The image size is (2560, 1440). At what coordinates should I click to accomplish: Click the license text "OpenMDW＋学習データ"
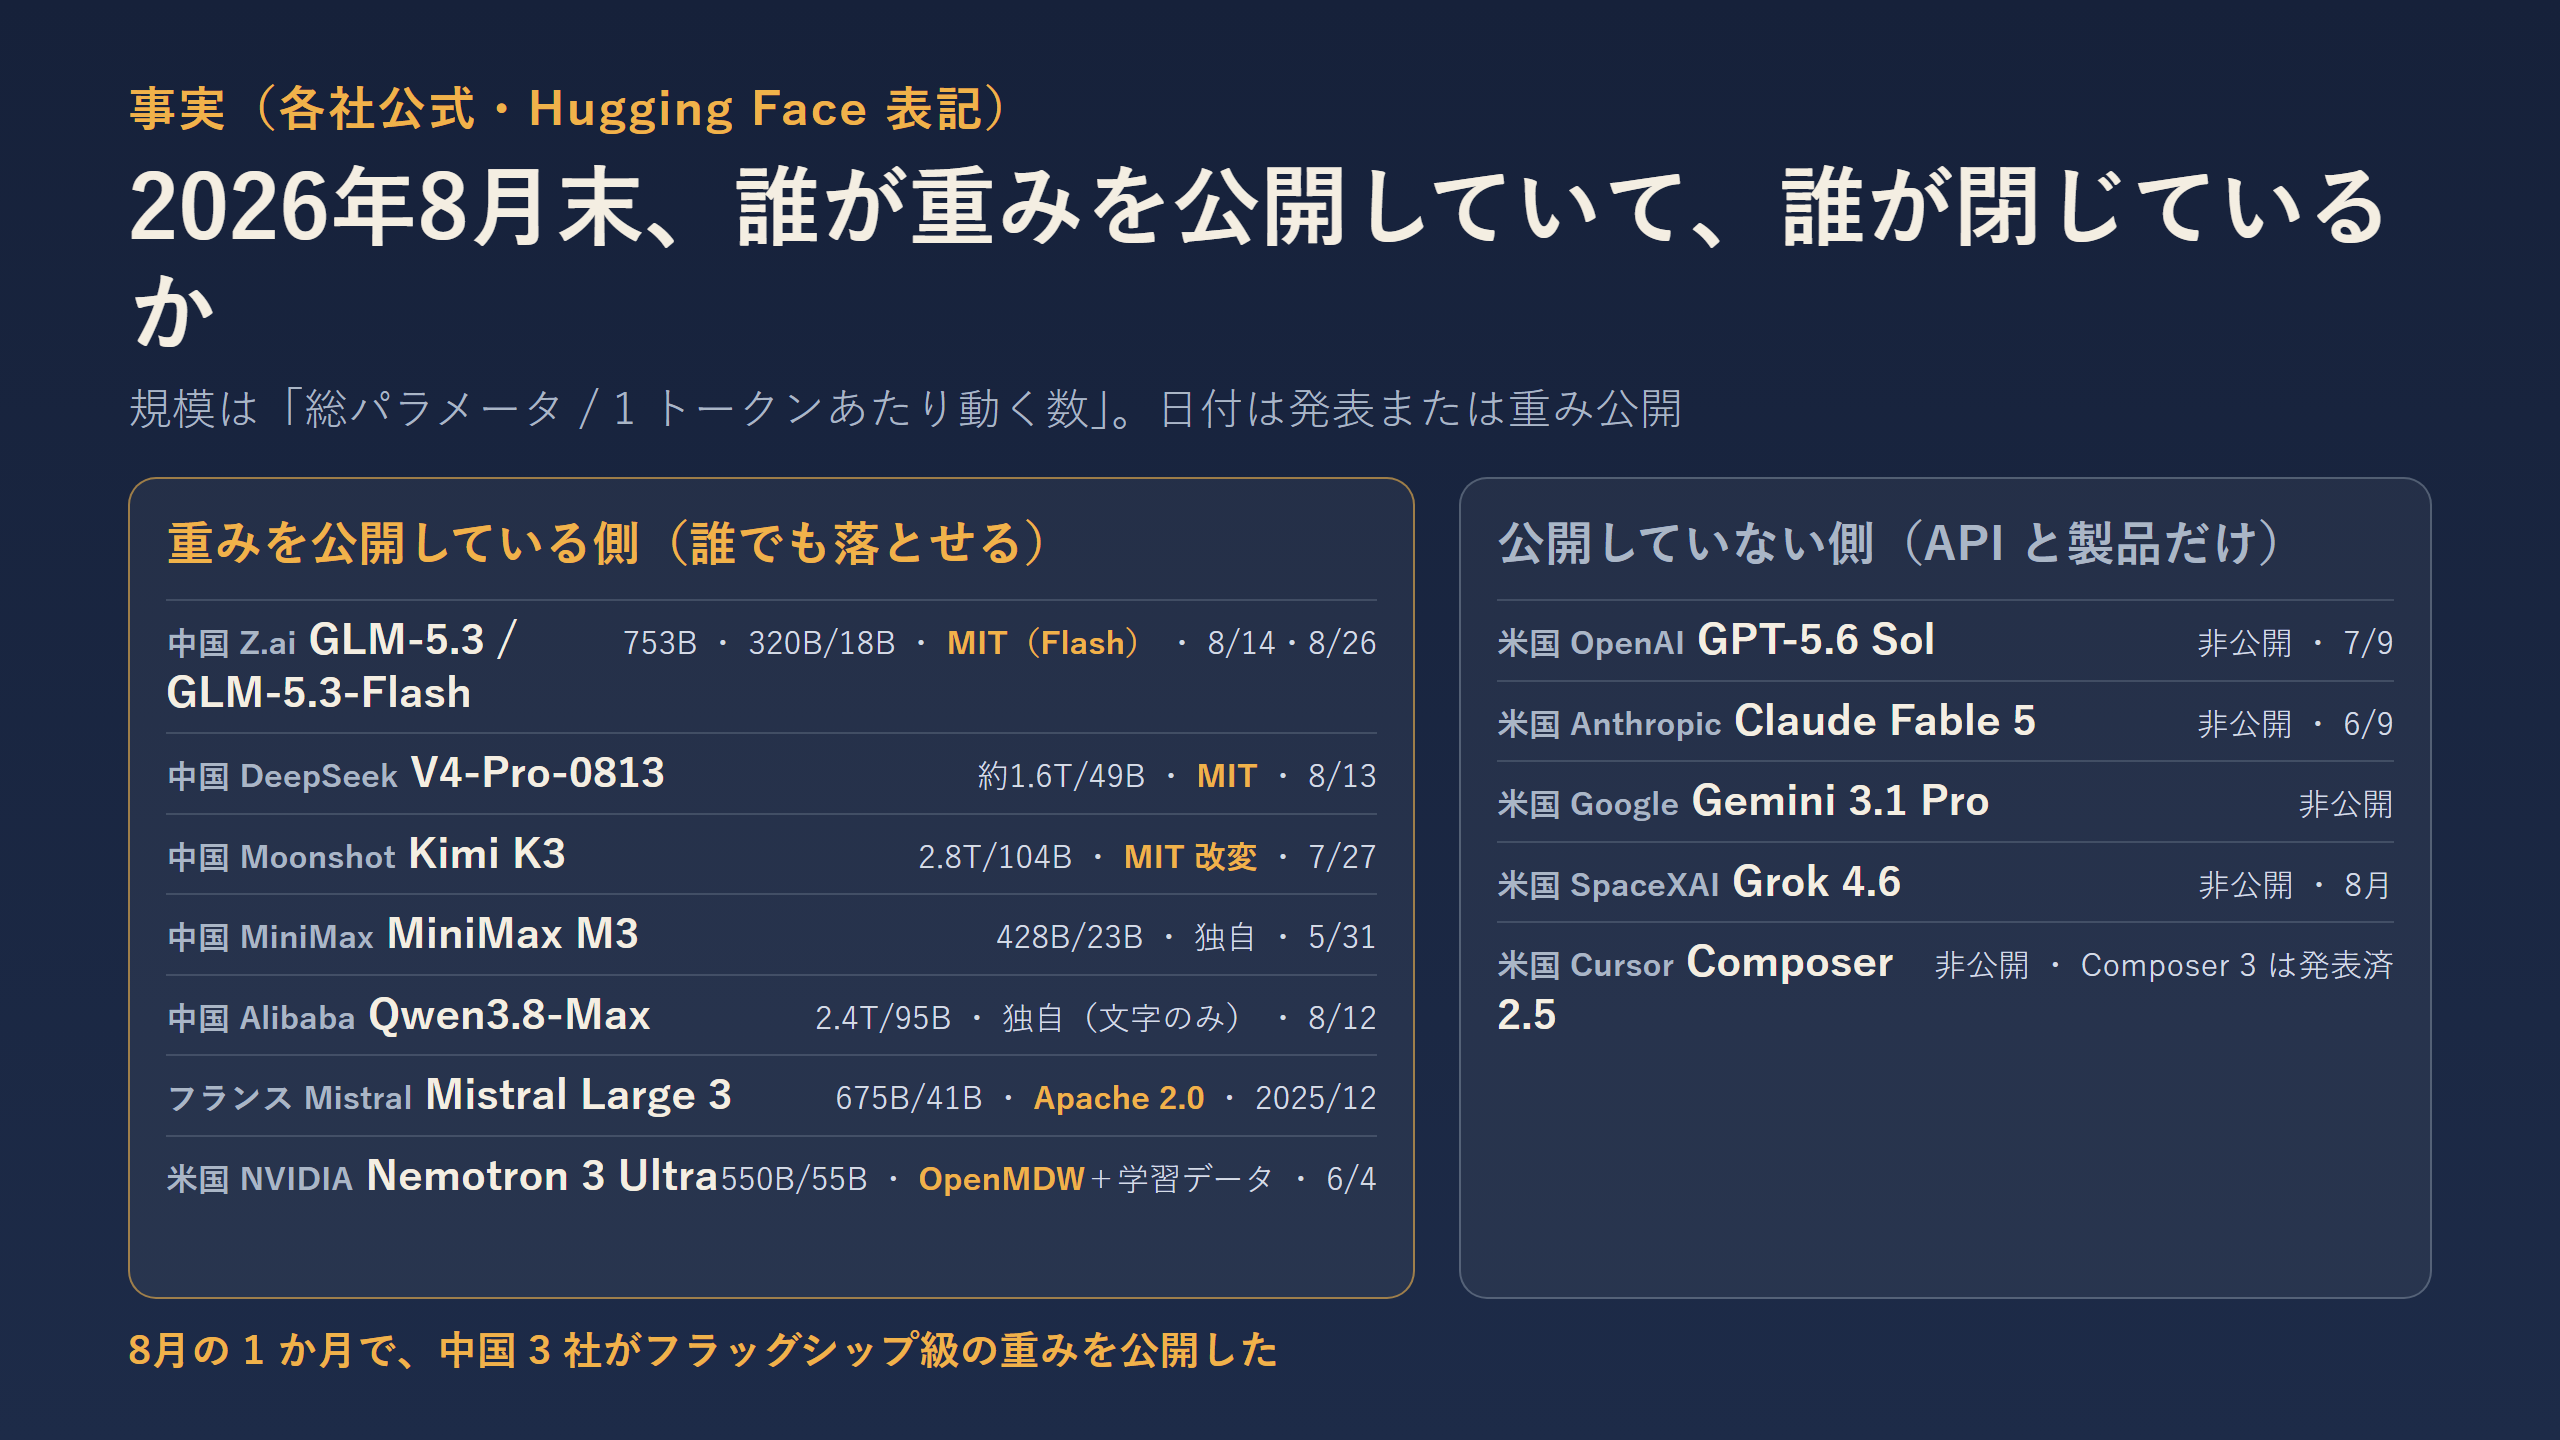pos(1096,1179)
